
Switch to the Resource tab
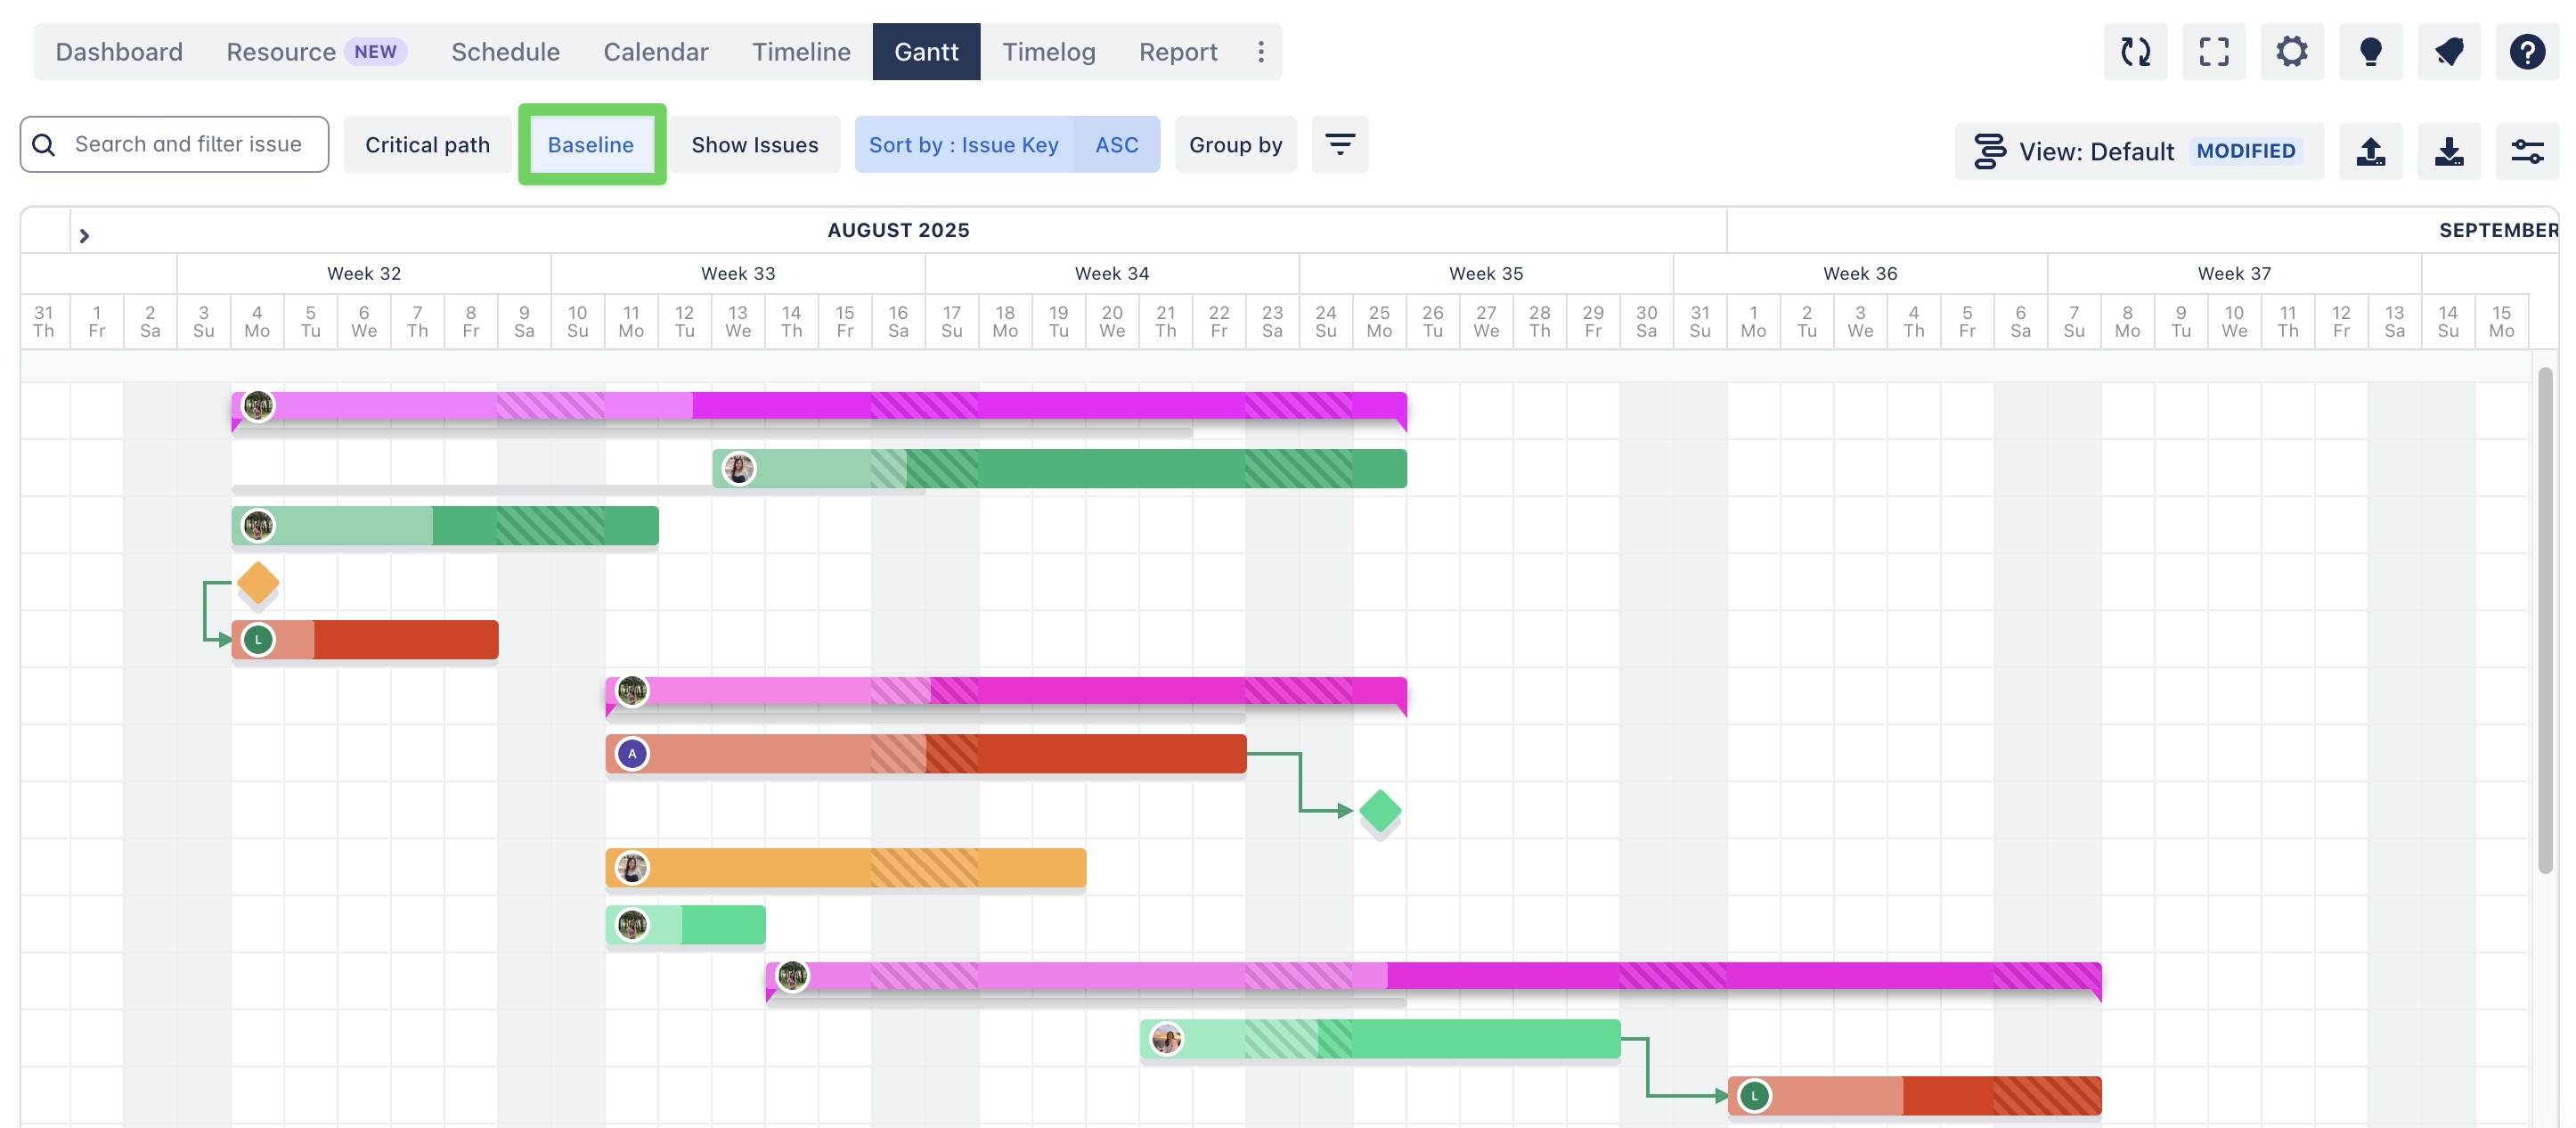pyautogui.click(x=317, y=52)
